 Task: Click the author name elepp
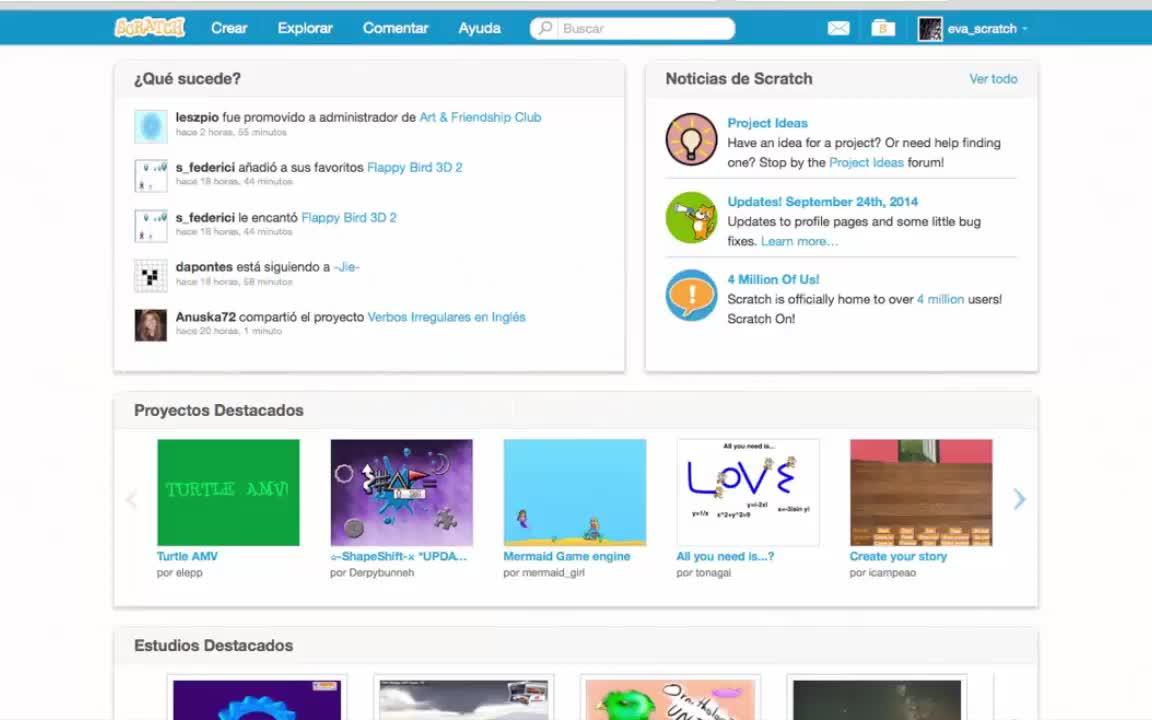coord(187,572)
